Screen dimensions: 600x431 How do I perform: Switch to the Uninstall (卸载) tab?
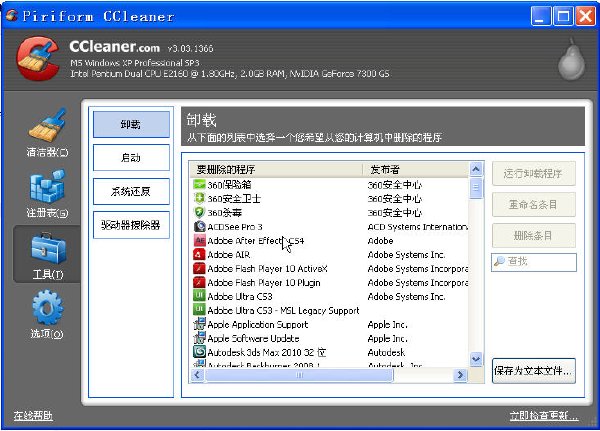coord(131,124)
